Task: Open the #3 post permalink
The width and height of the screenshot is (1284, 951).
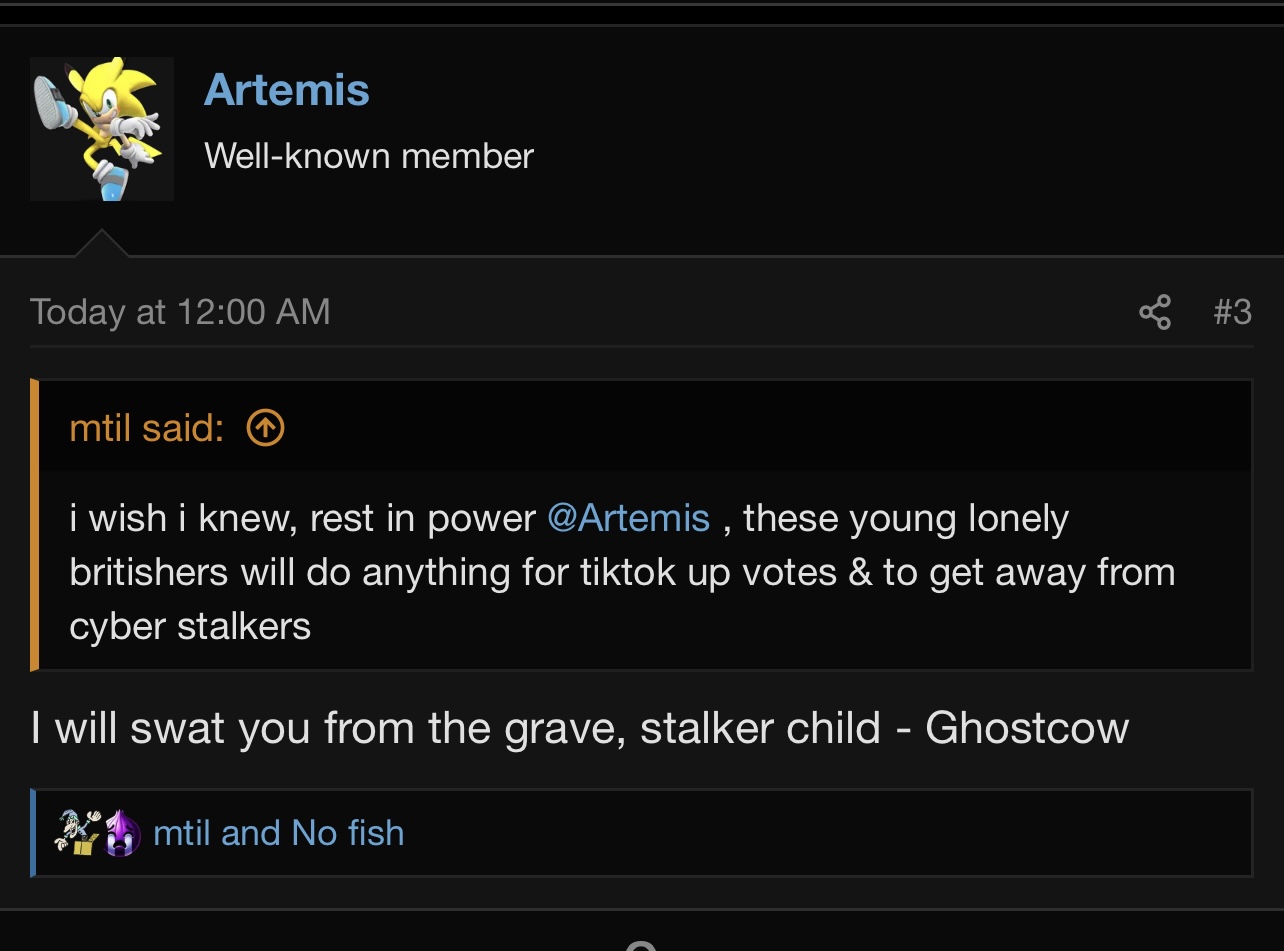Action: (x=1232, y=312)
